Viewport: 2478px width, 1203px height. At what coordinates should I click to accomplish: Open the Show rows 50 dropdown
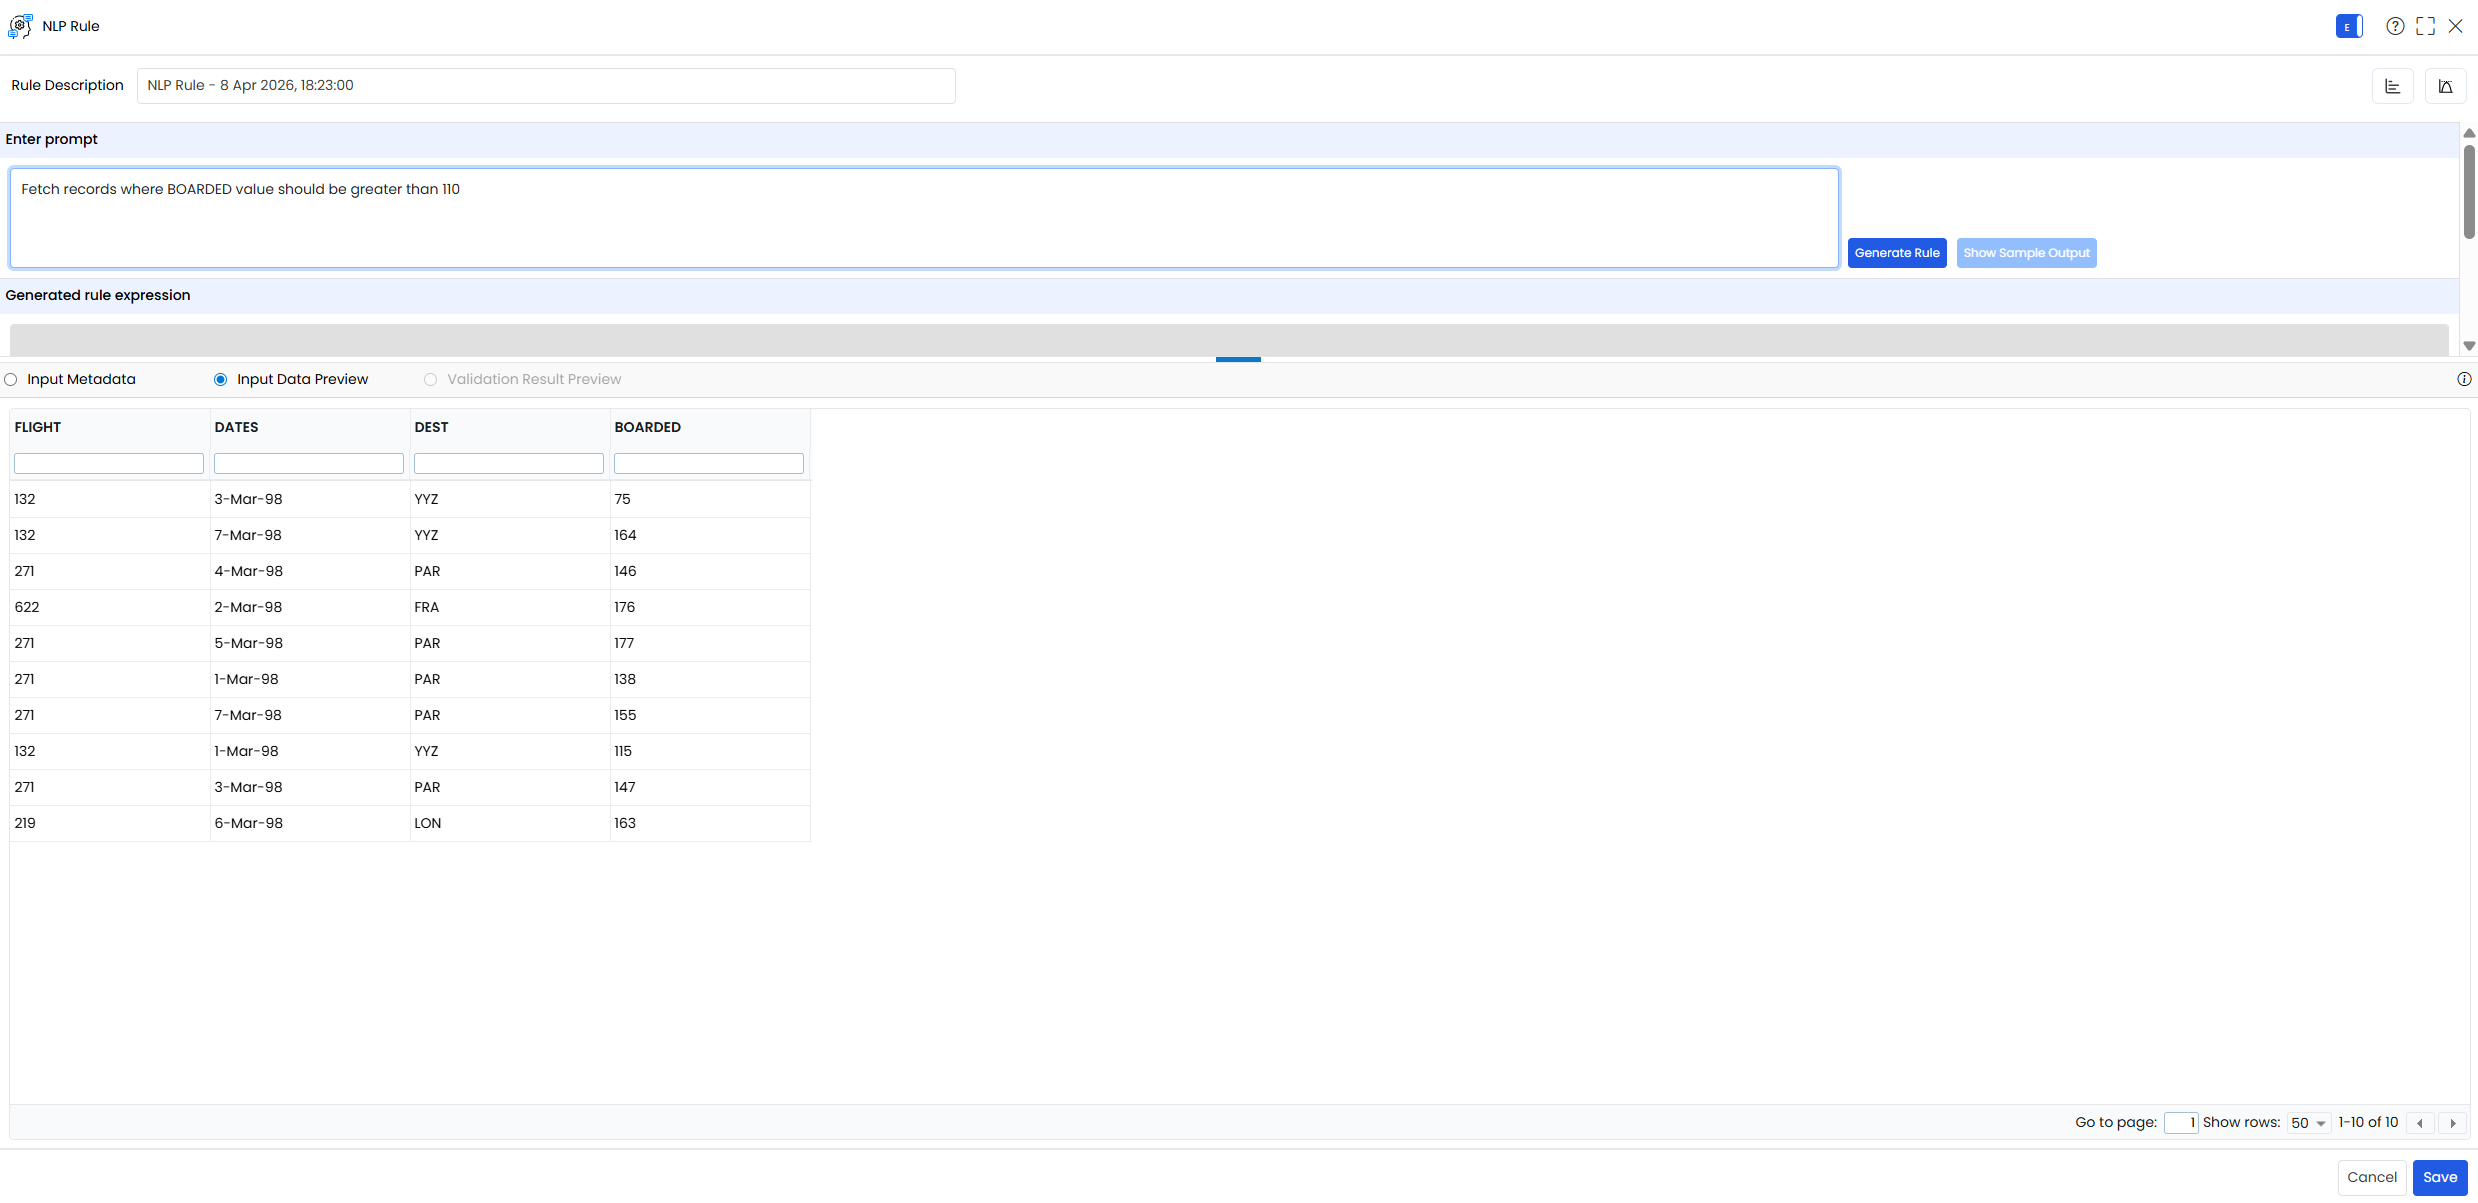point(2309,1123)
